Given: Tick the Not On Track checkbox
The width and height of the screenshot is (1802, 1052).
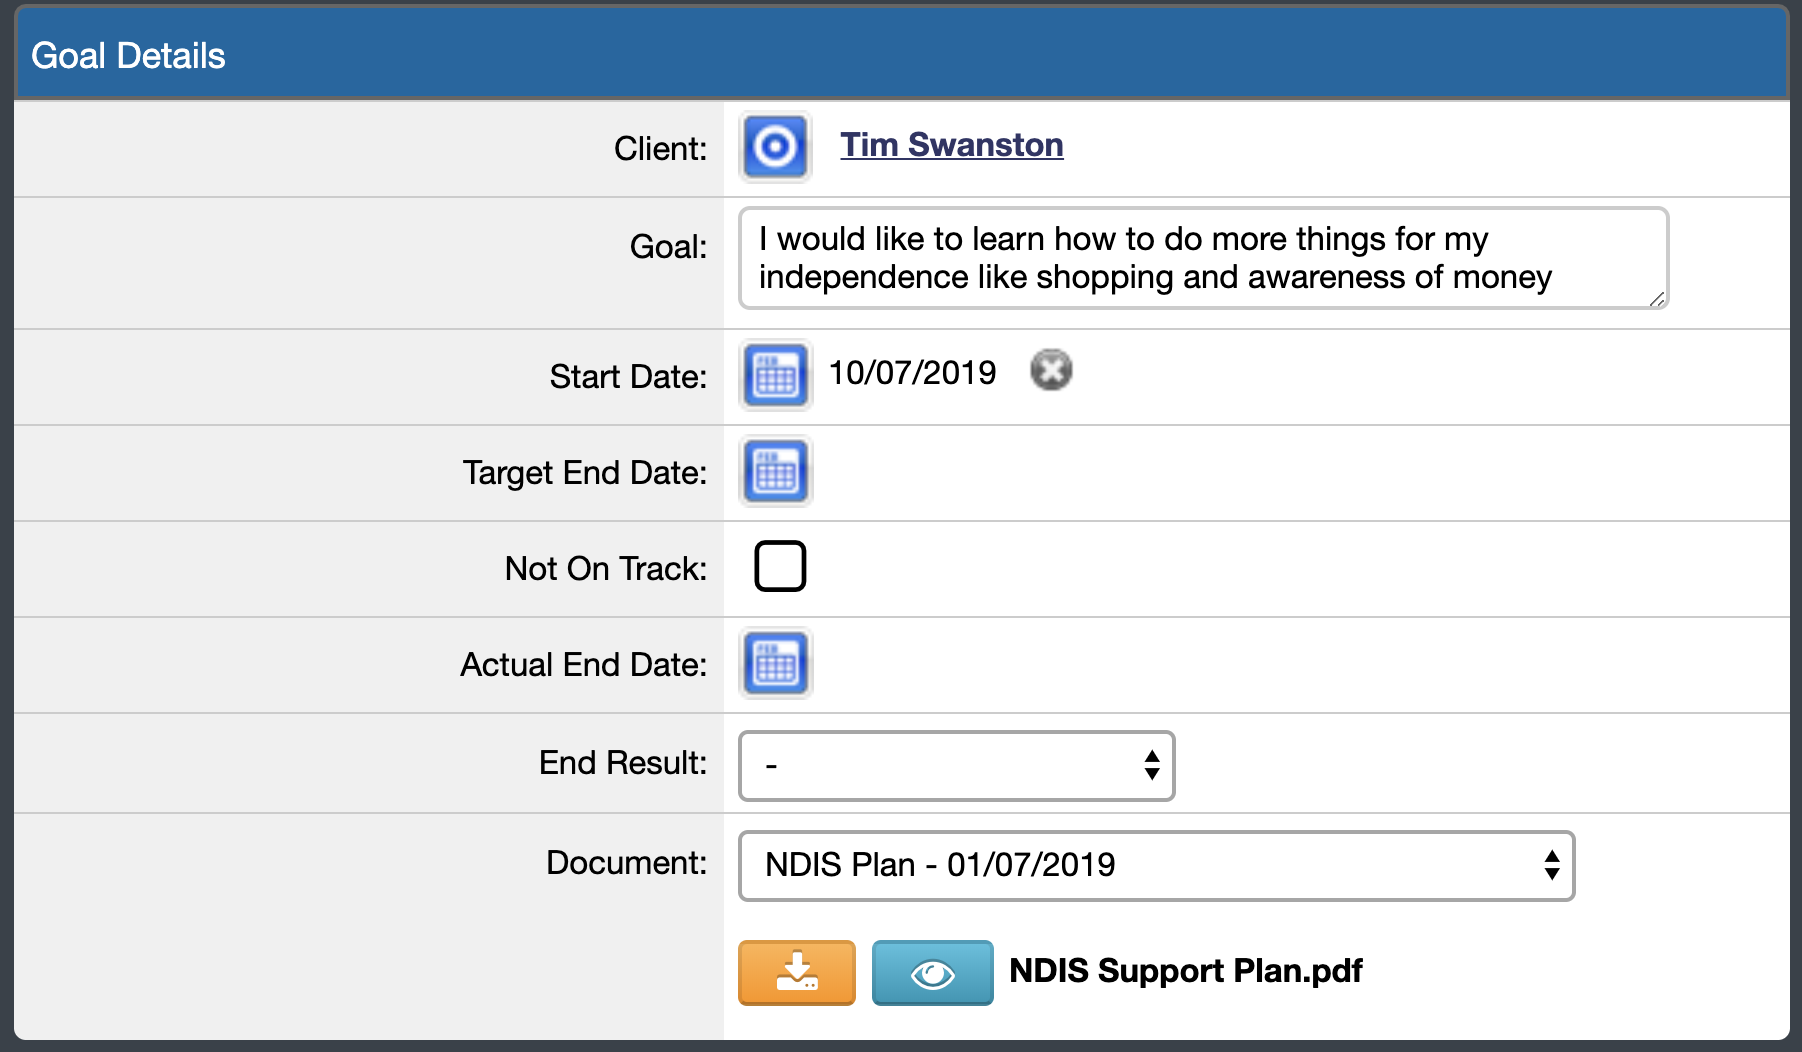Looking at the screenshot, I should click(780, 566).
